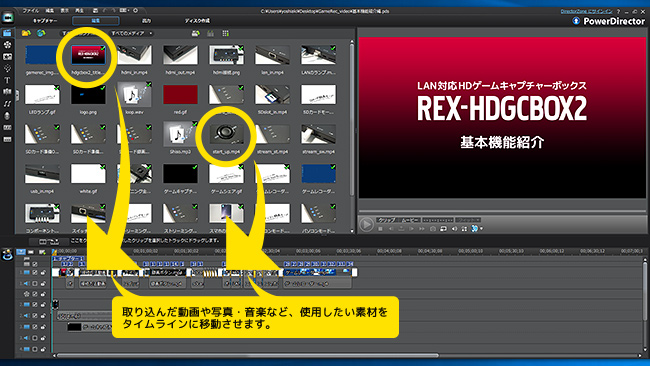Open the Chapter Room
The image size is (650, 366).
click(7, 128)
